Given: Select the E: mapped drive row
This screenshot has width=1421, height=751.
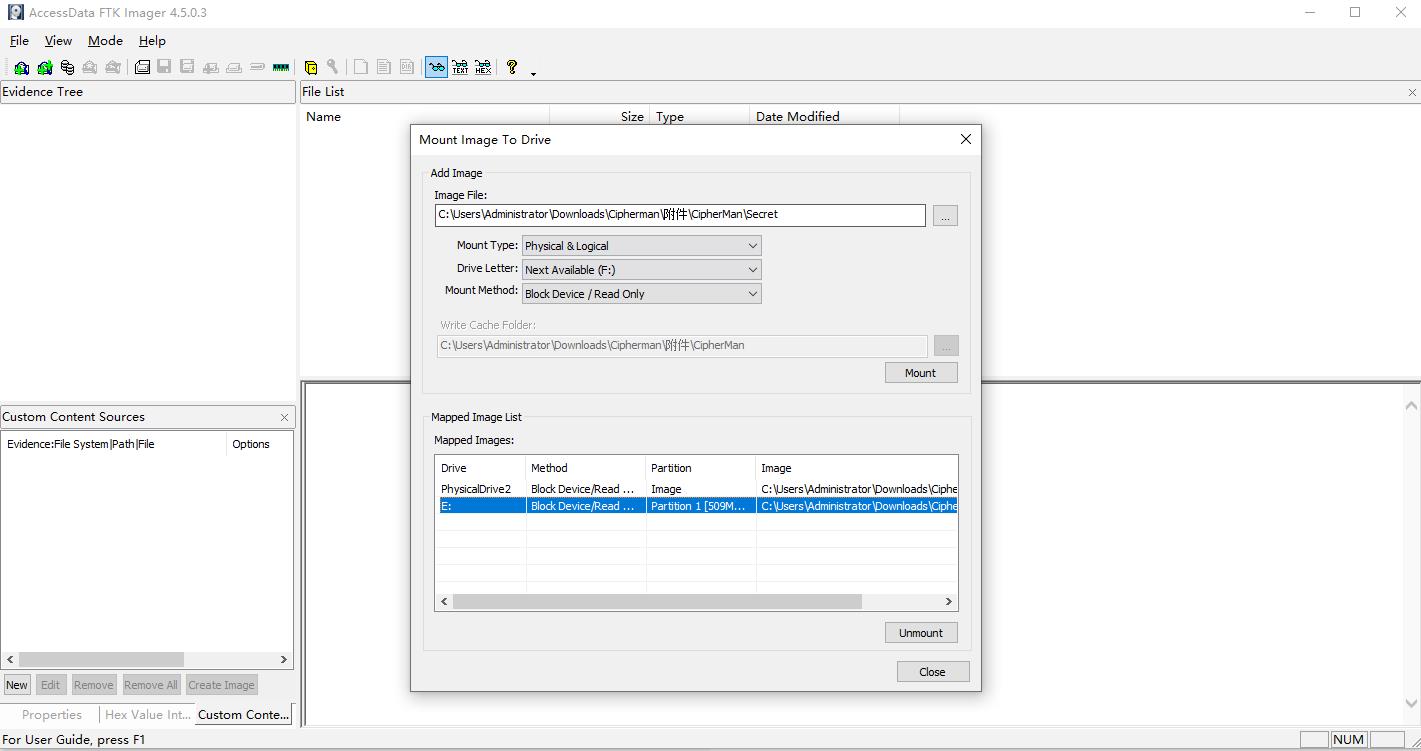Looking at the screenshot, I should pyautogui.click(x=697, y=506).
